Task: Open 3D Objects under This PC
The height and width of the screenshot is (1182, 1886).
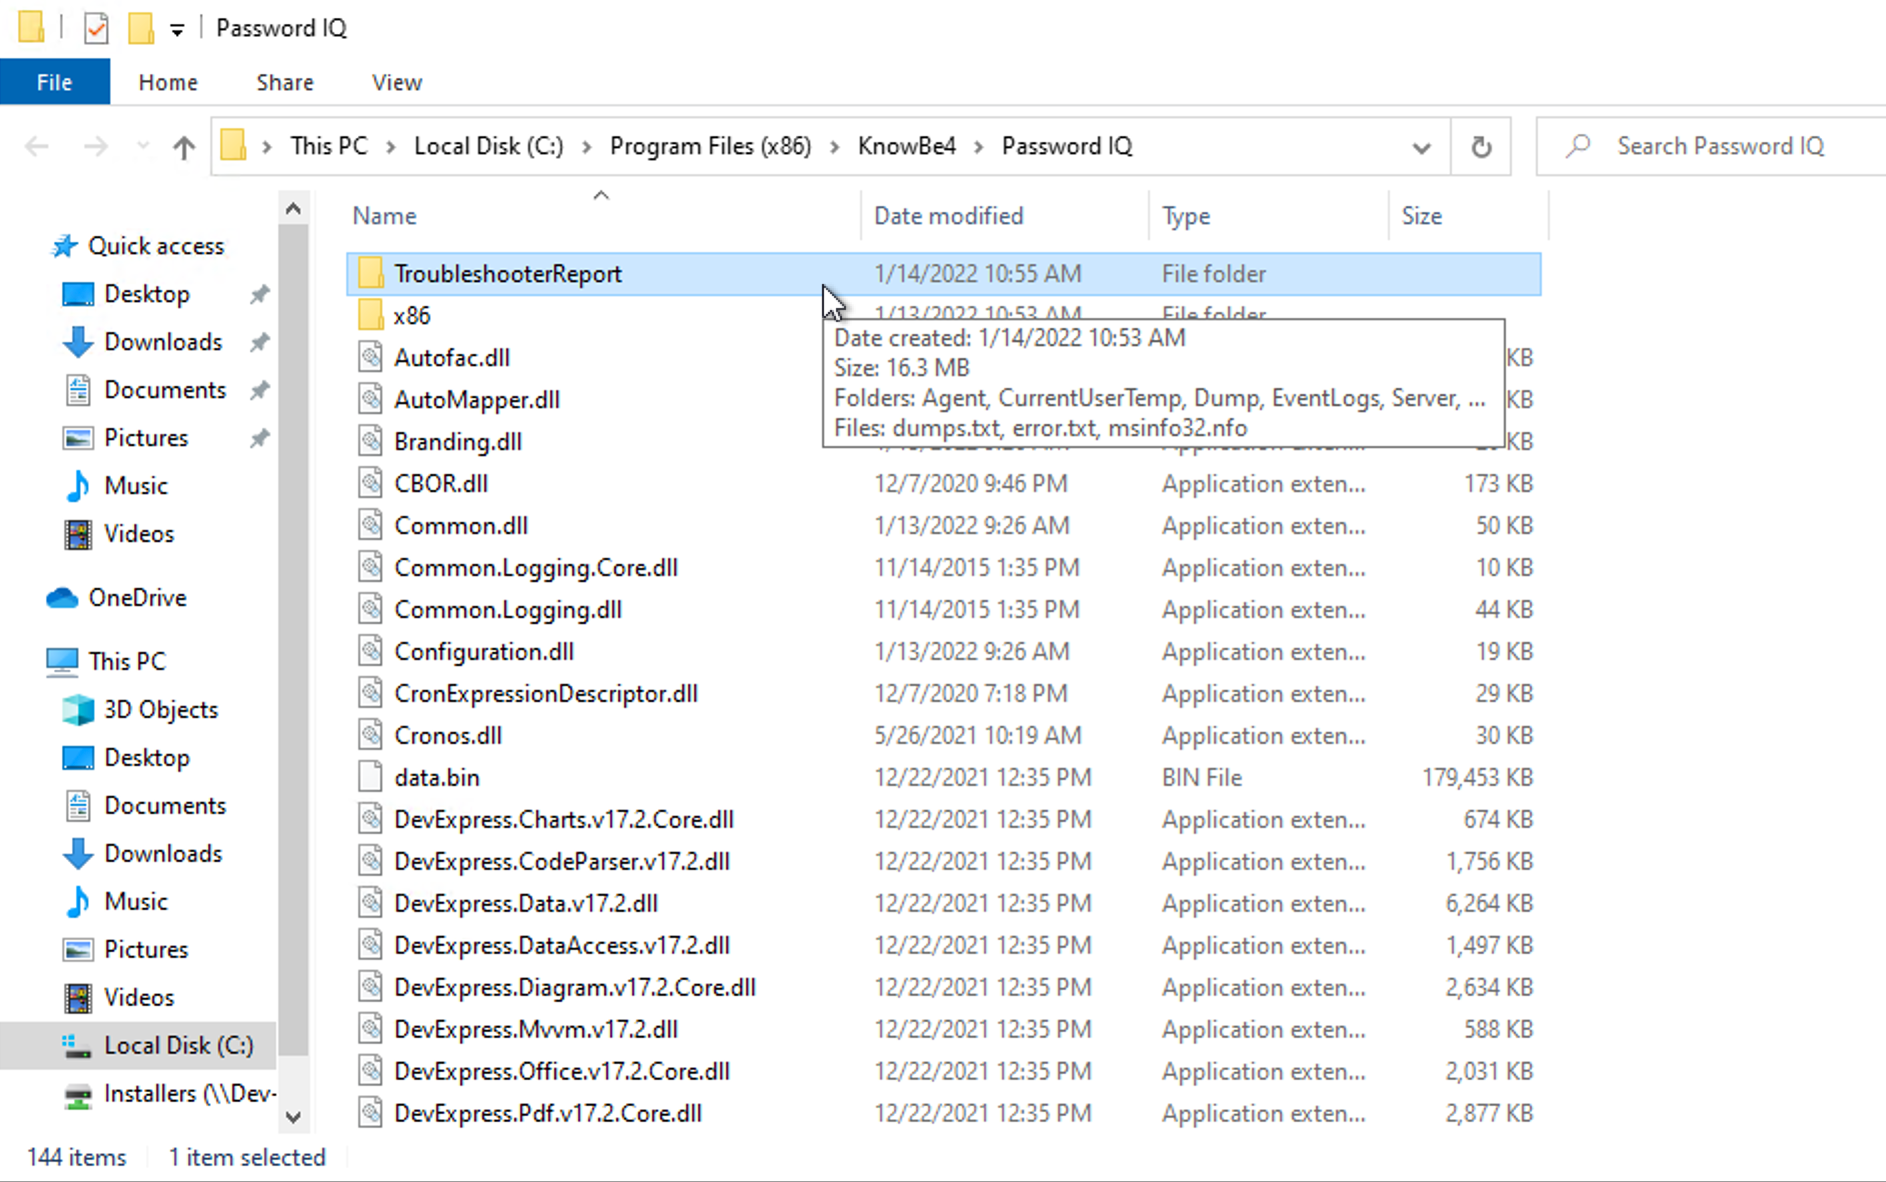Action: [160, 709]
